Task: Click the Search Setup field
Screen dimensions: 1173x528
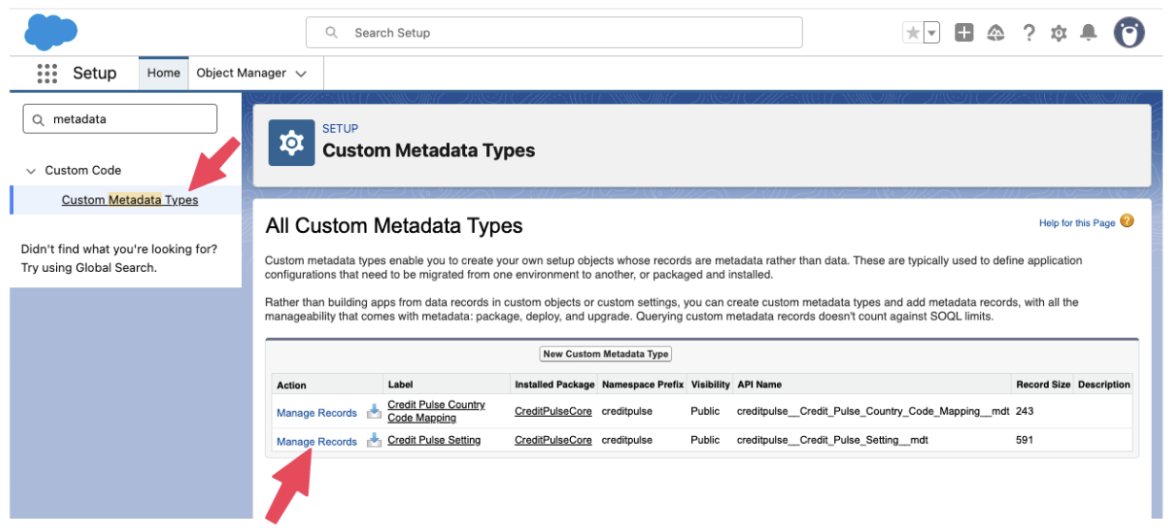Action: 554,33
